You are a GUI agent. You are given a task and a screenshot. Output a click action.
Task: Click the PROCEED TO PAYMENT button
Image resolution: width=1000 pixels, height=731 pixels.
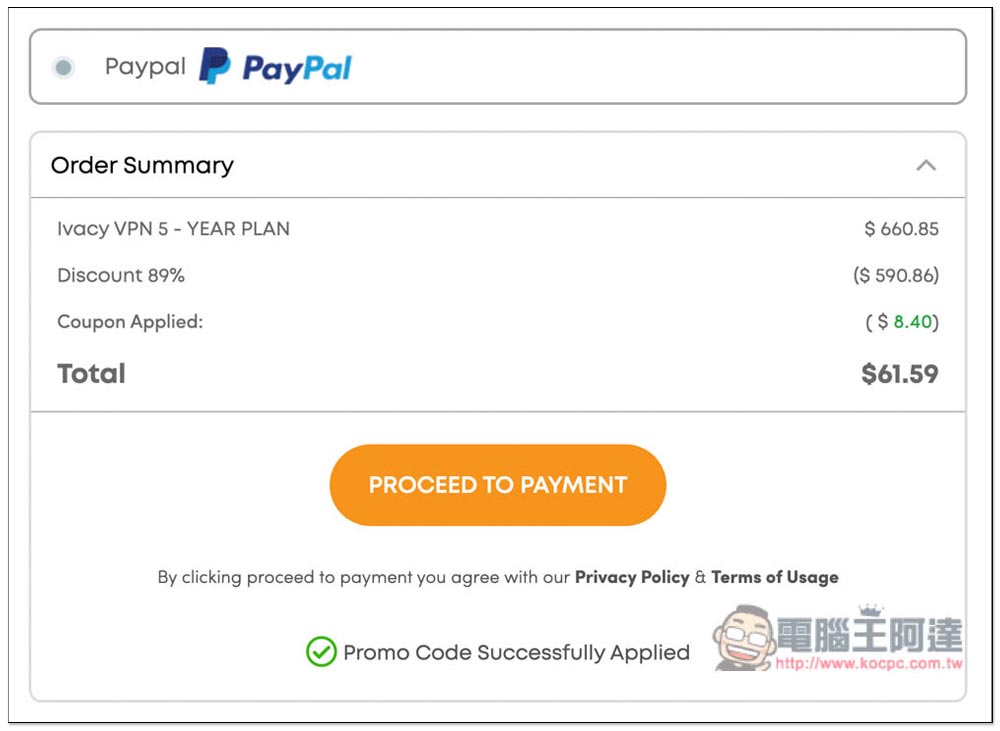click(x=497, y=485)
